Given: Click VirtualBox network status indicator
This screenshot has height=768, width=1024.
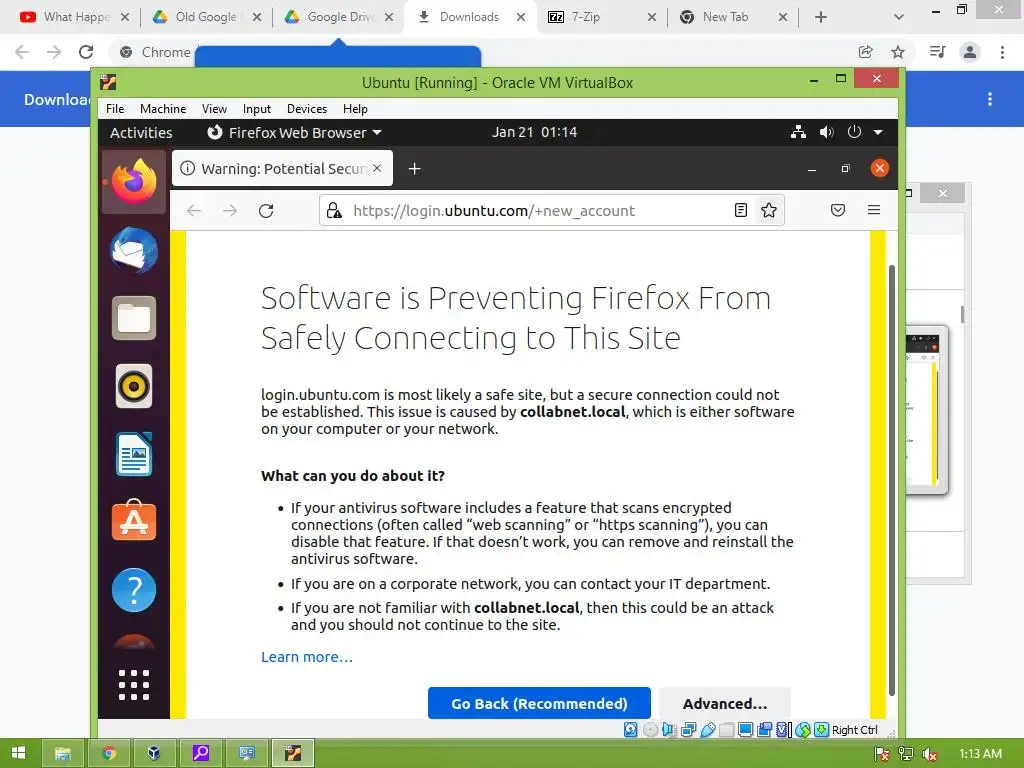Looking at the screenshot, I should tap(688, 729).
